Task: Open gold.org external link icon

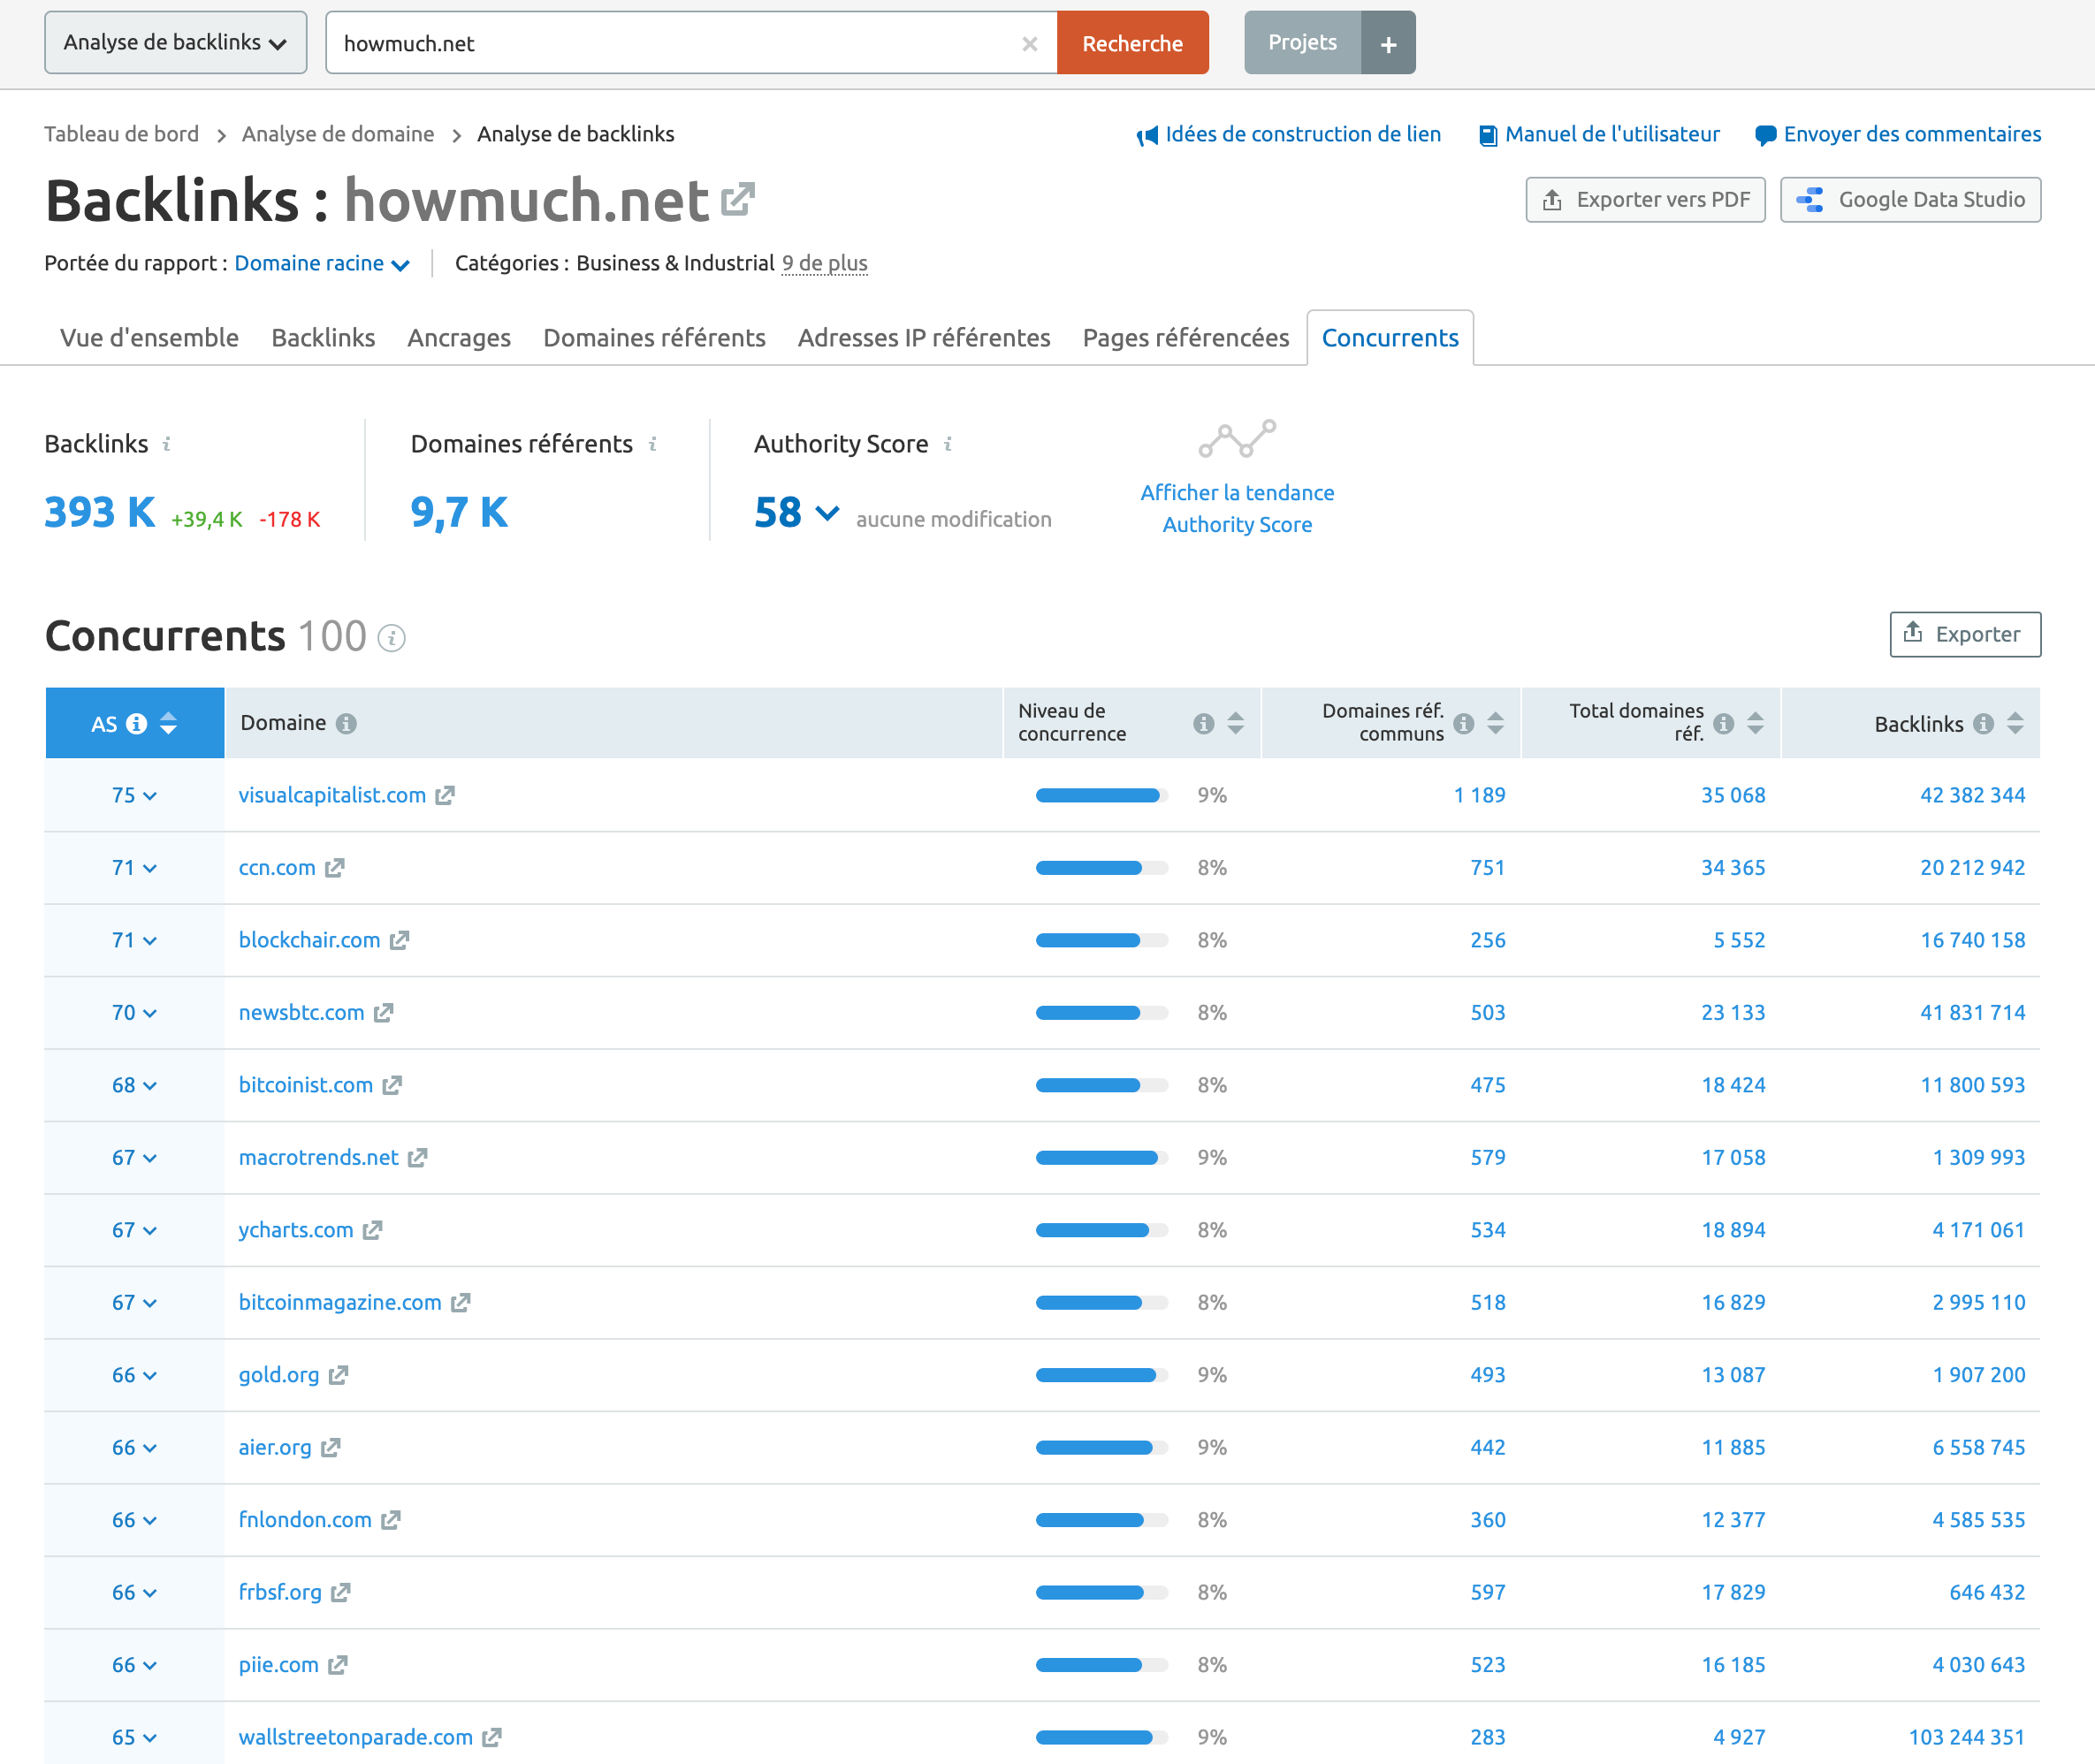Action: click(339, 1375)
